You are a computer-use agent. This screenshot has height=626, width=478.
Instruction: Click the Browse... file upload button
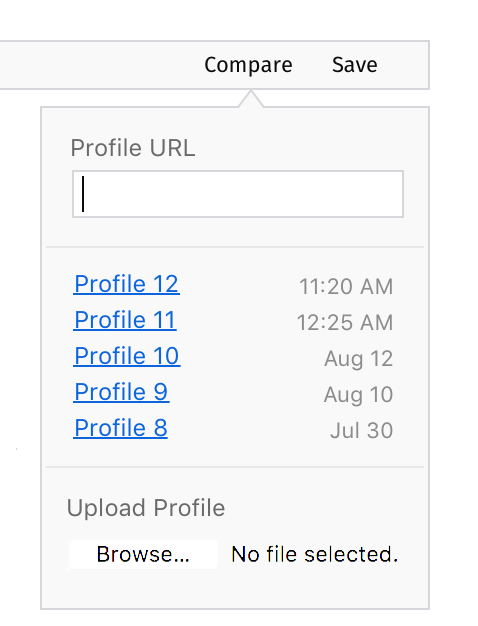[x=143, y=555]
